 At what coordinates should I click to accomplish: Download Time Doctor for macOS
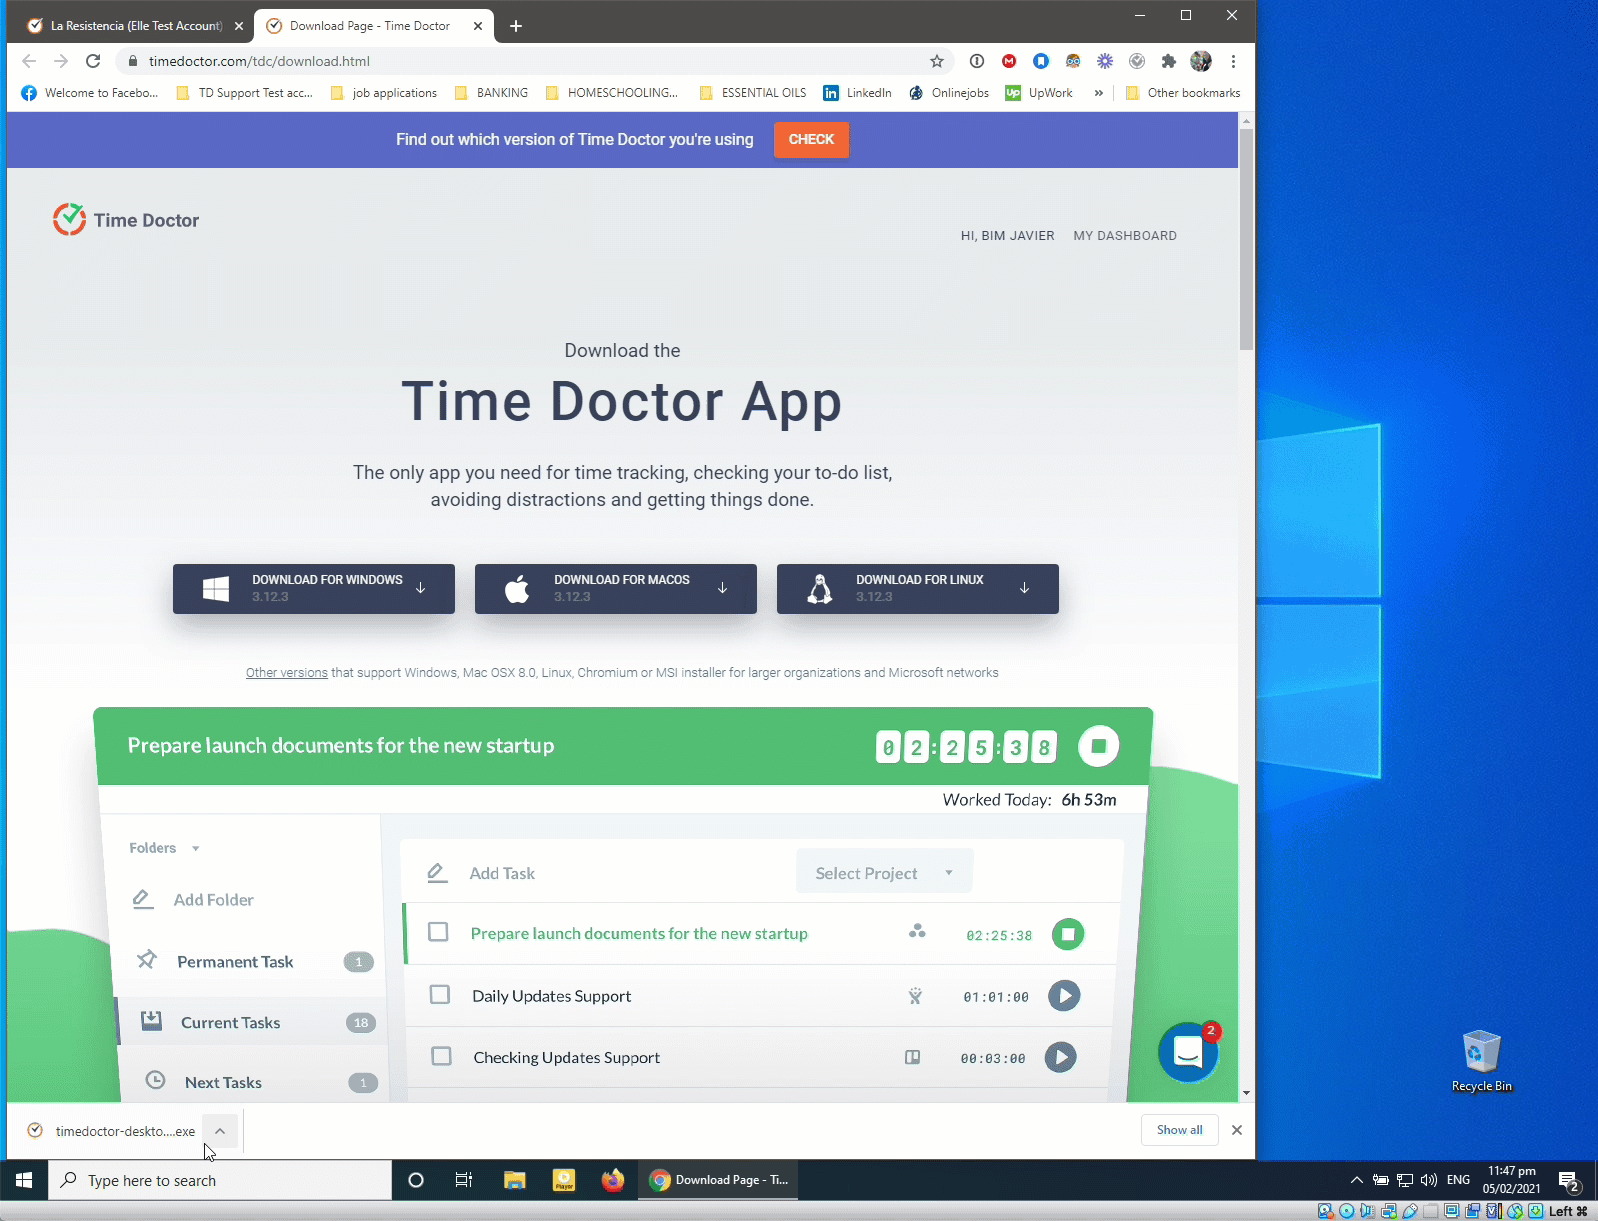click(x=616, y=589)
